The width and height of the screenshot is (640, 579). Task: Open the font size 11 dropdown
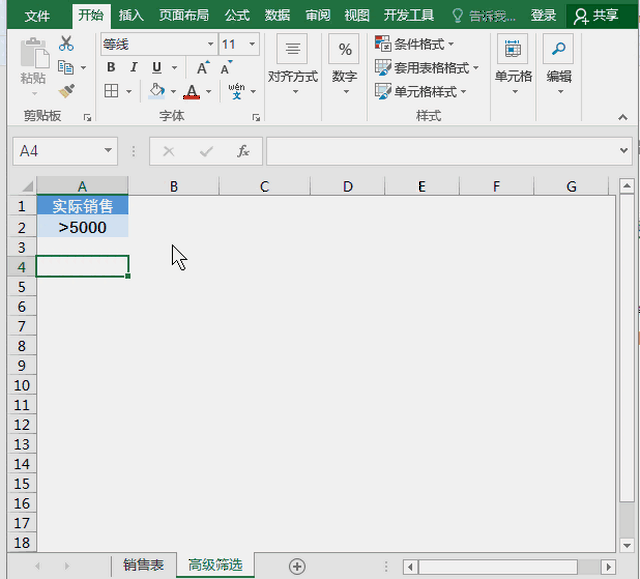pos(252,44)
